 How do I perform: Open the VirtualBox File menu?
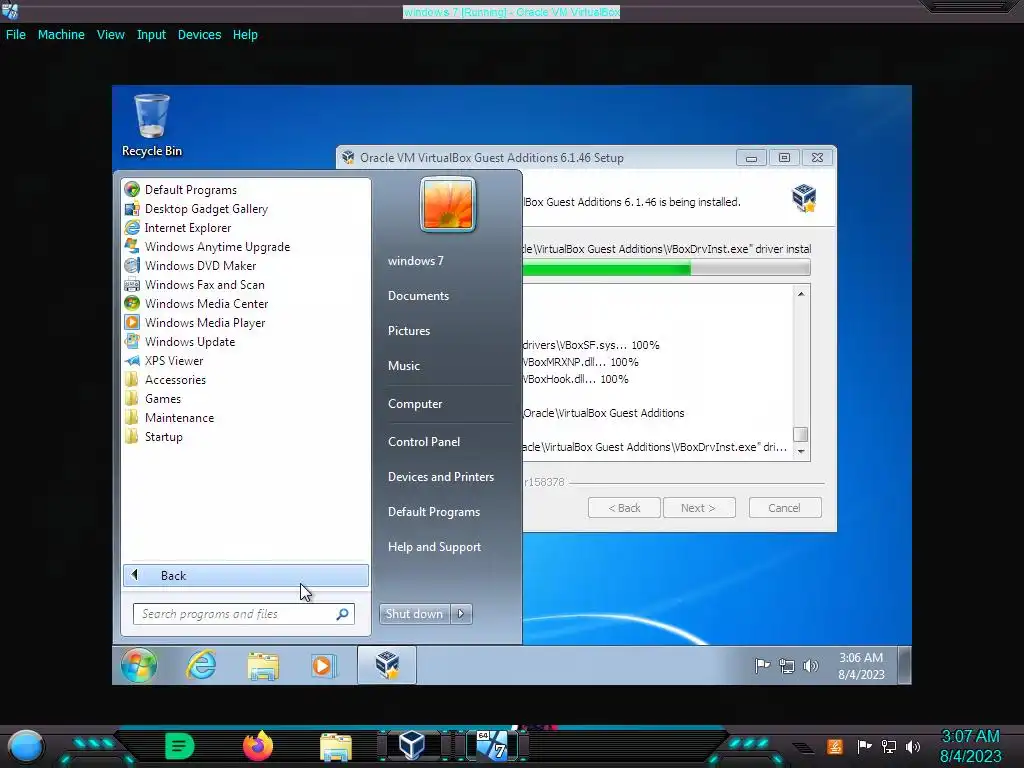click(16, 35)
